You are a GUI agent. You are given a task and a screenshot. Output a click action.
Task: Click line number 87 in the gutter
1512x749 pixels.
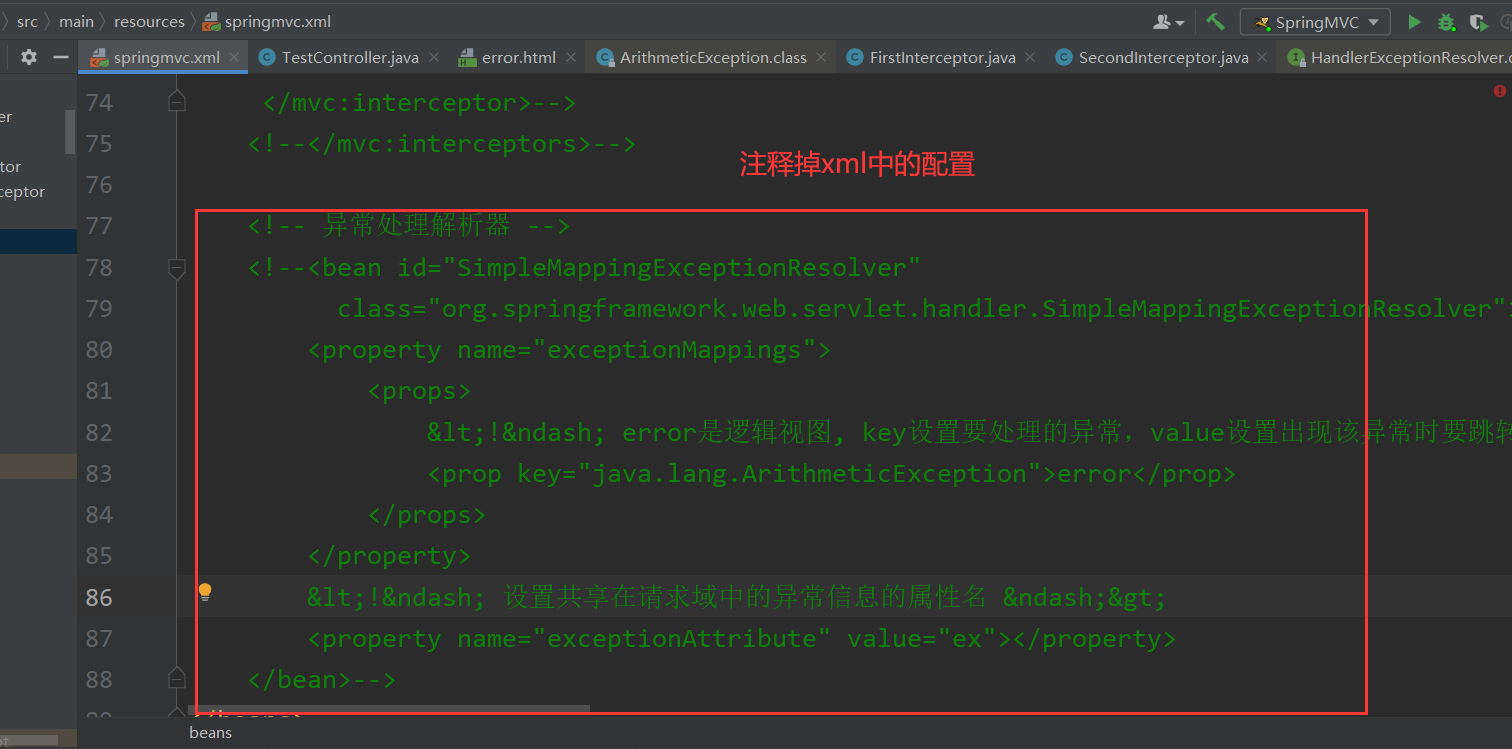click(x=99, y=638)
